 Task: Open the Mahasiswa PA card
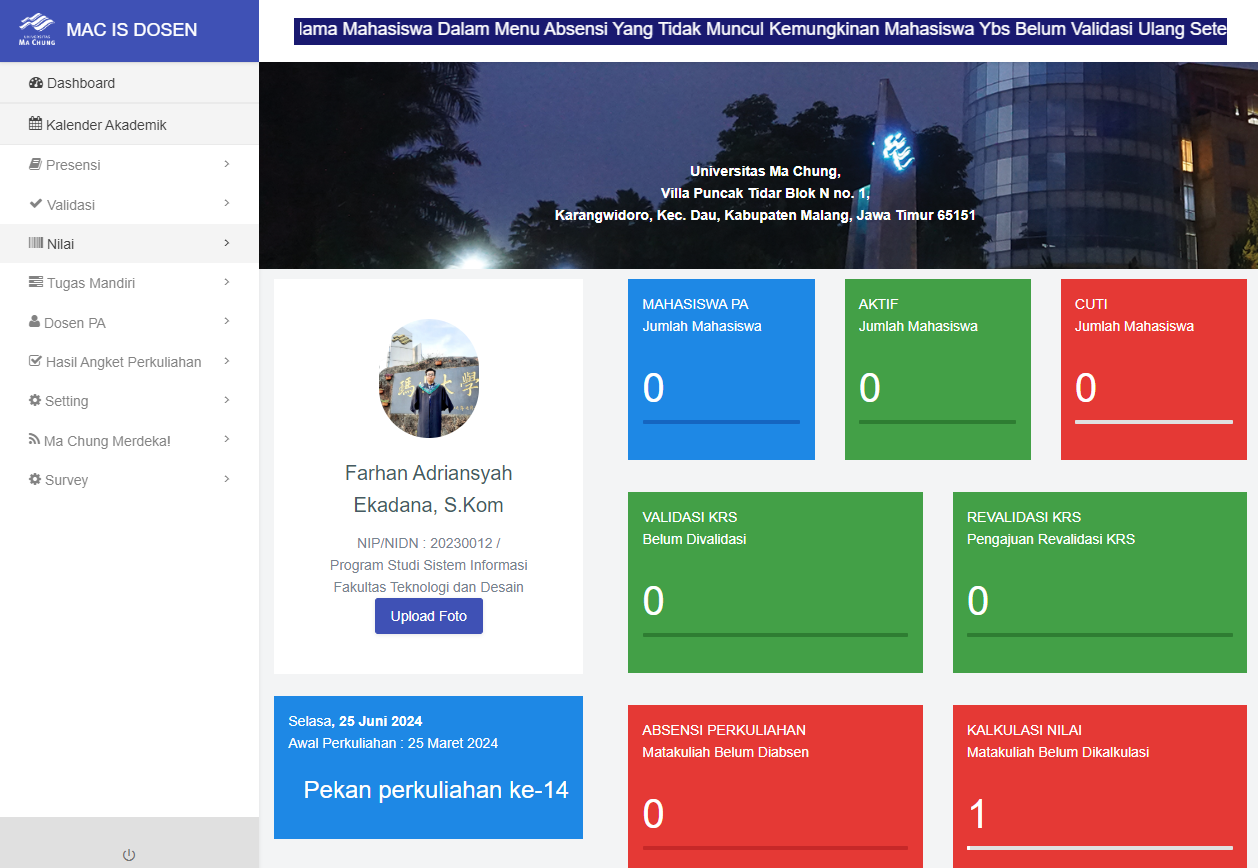click(x=721, y=369)
